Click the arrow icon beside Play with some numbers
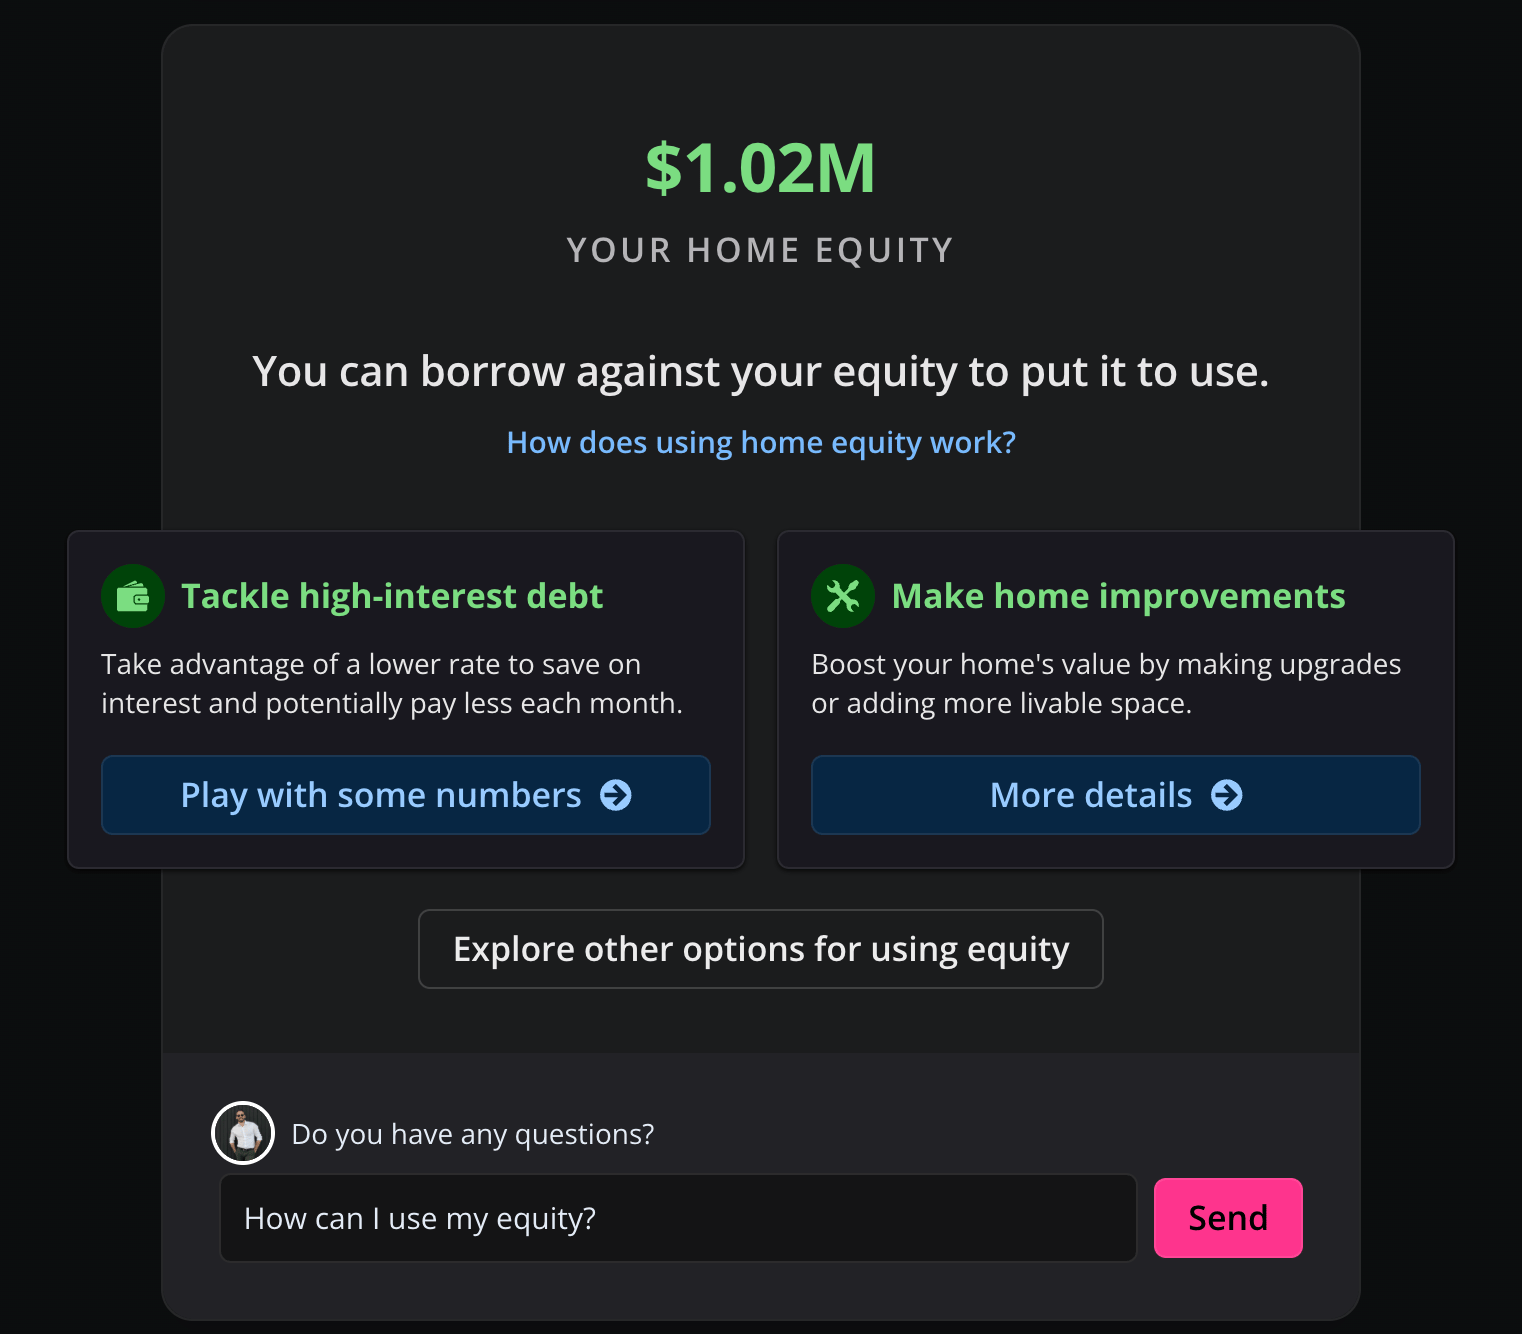1522x1334 pixels. point(616,795)
